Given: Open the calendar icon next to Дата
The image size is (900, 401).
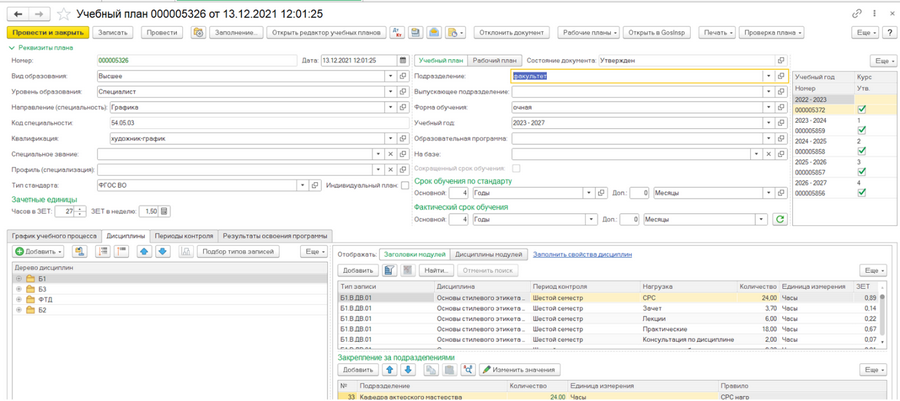Looking at the screenshot, I should [x=402, y=60].
